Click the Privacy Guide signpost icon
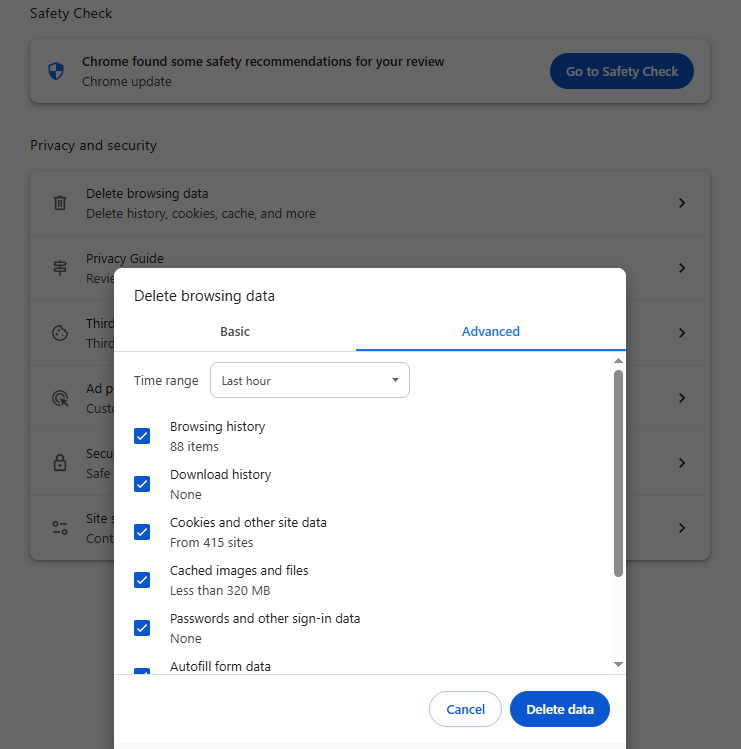The image size is (741, 749). point(60,268)
